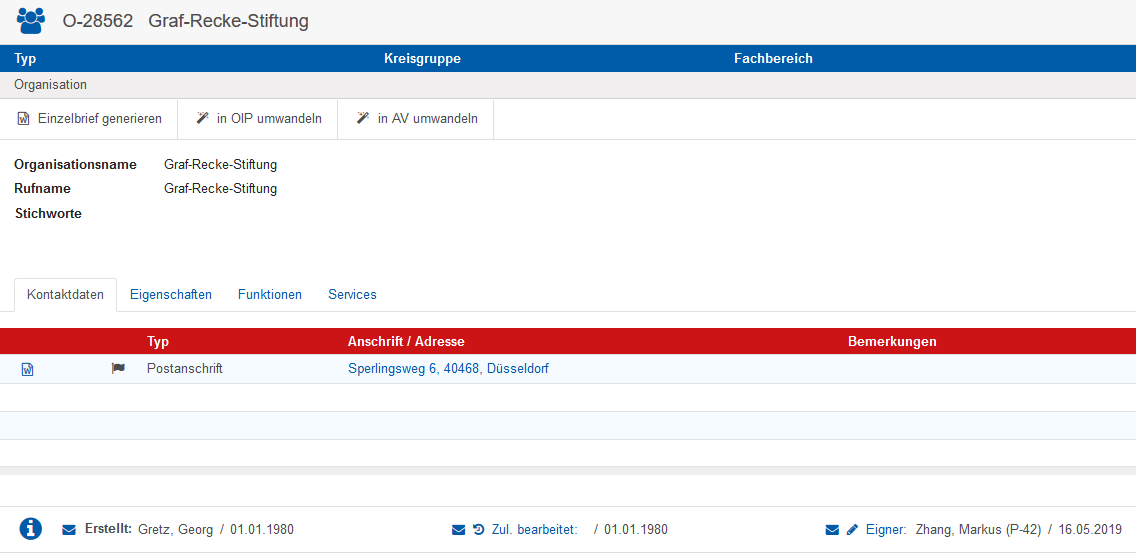
Task: Click the envelope icon before Zul. bearbeitet
Action: click(459, 530)
